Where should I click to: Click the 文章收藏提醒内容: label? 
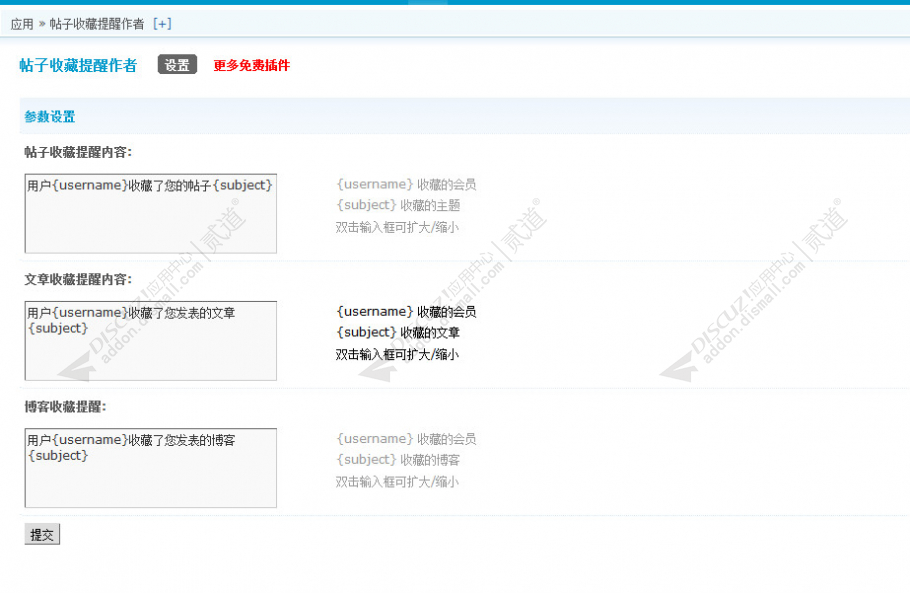(78, 279)
